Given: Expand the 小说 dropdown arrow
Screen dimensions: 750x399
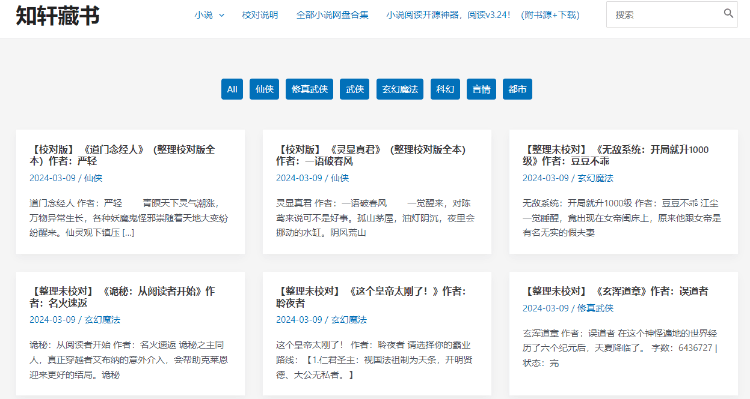Looking at the screenshot, I should click(x=221, y=15).
